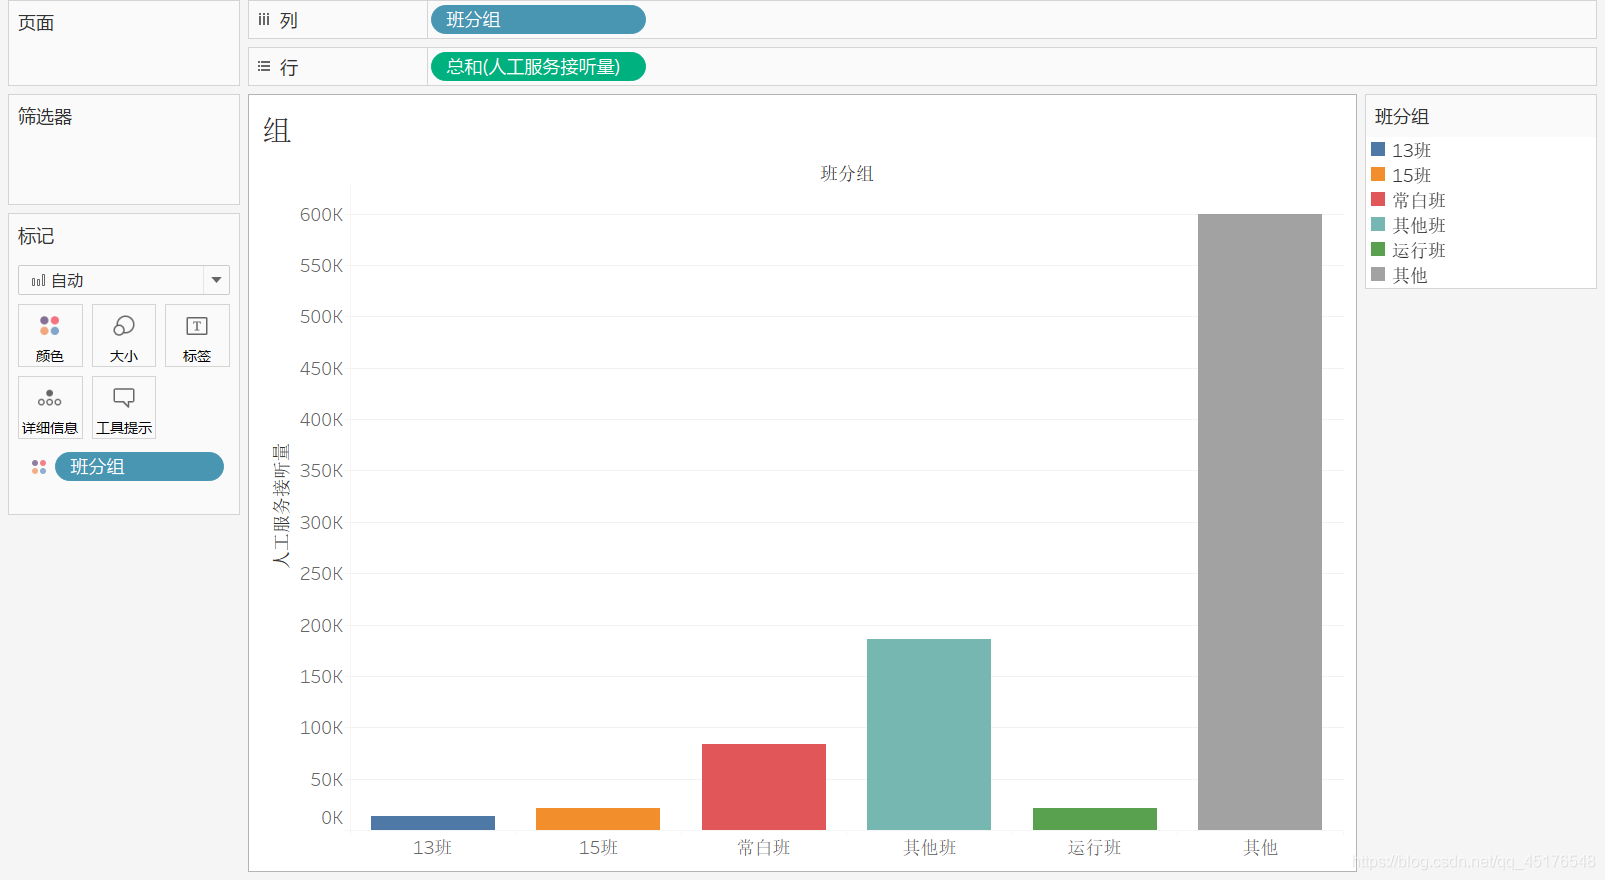
Task: Click the 筛选器 (Filters) shelf header
Action: [x=45, y=116]
